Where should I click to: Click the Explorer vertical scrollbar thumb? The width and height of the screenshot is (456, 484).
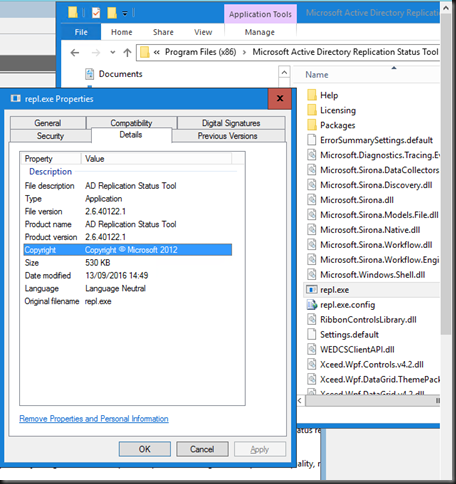point(446,173)
